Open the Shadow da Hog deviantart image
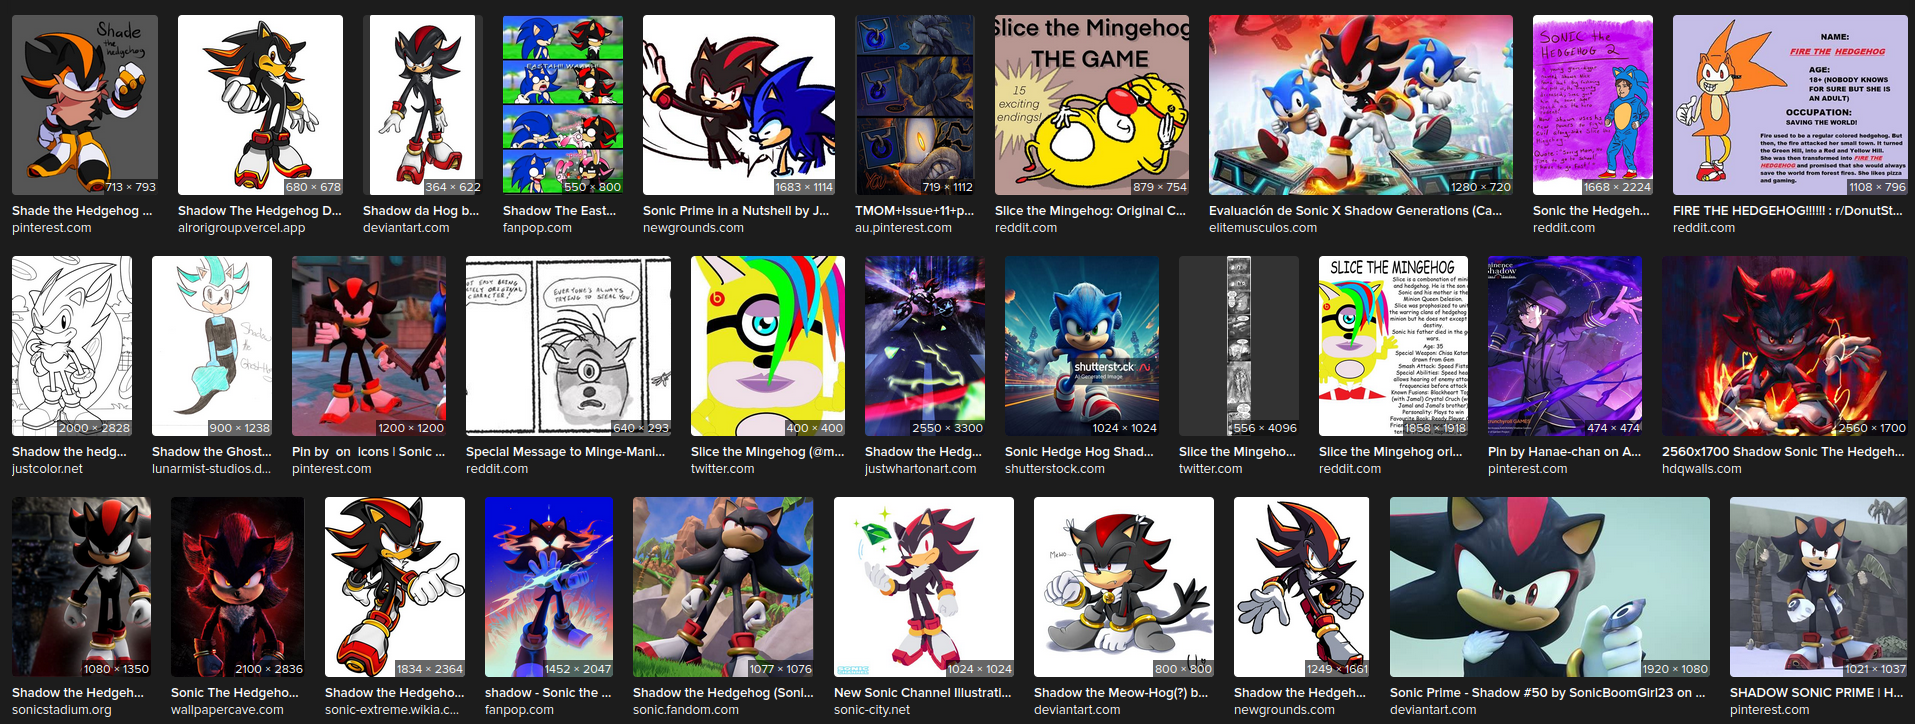1915x724 pixels. click(x=423, y=105)
